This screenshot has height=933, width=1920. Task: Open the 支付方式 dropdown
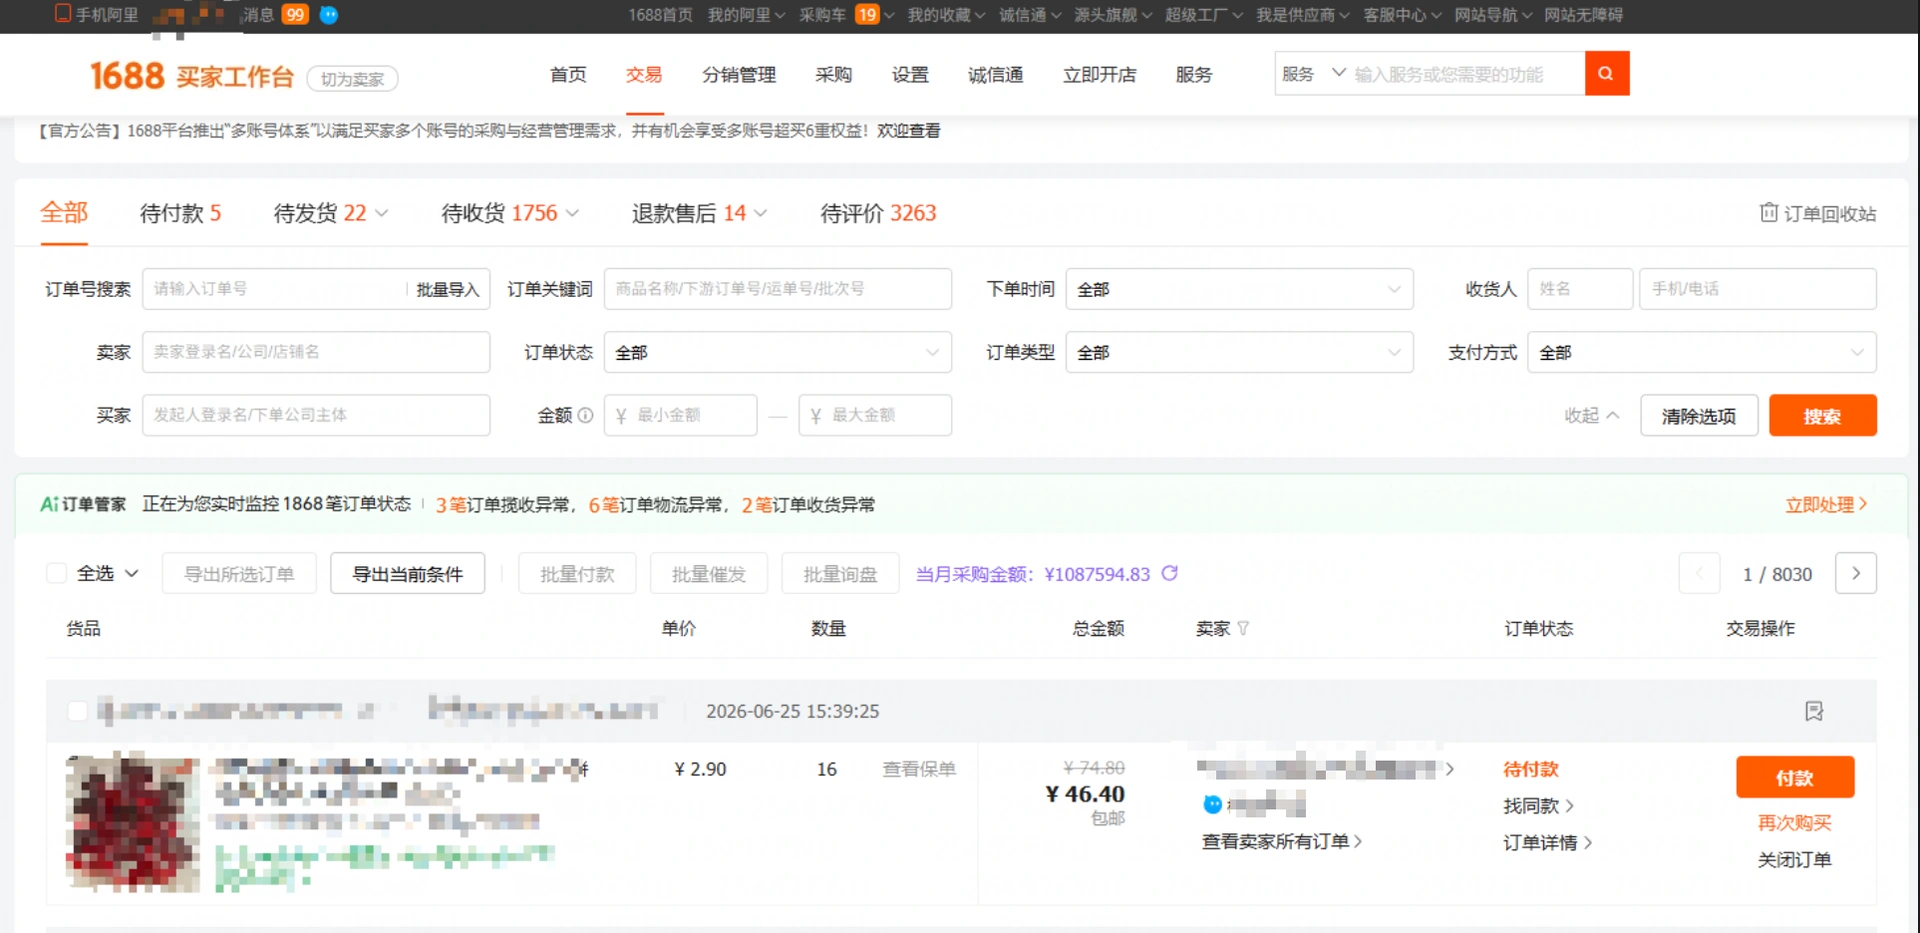(1702, 352)
